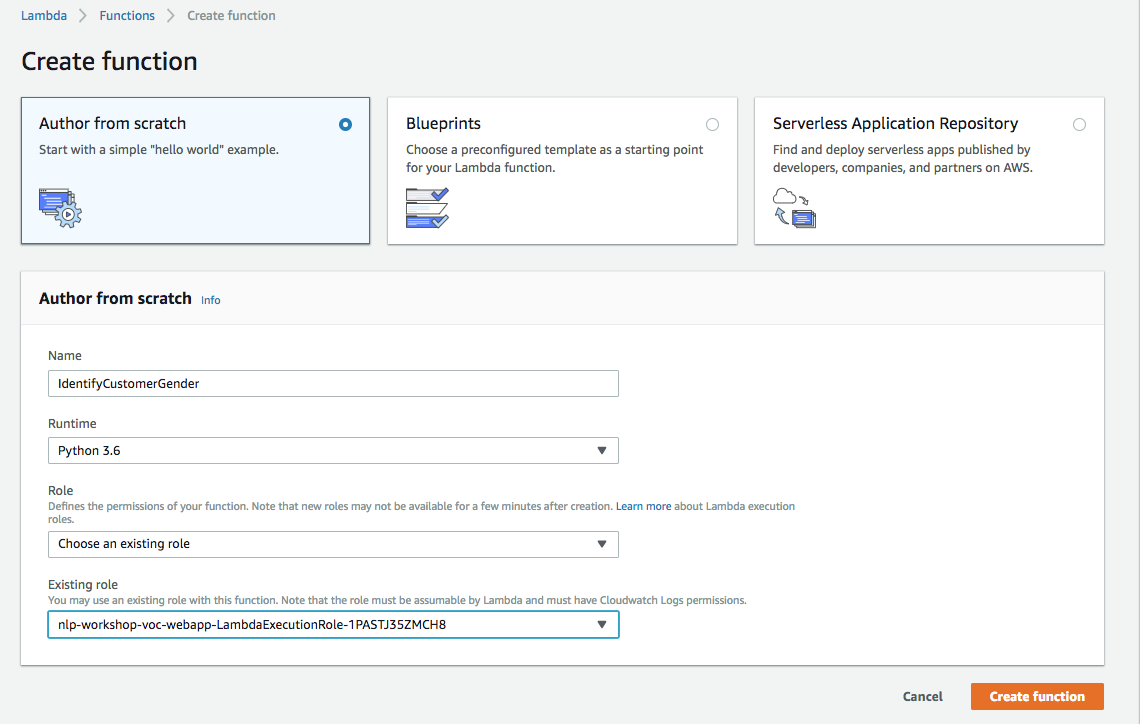Image resolution: width=1146 pixels, height=724 pixels.
Task: Open the Runtime Python 3.6 dropdown
Action: (333, 451)
